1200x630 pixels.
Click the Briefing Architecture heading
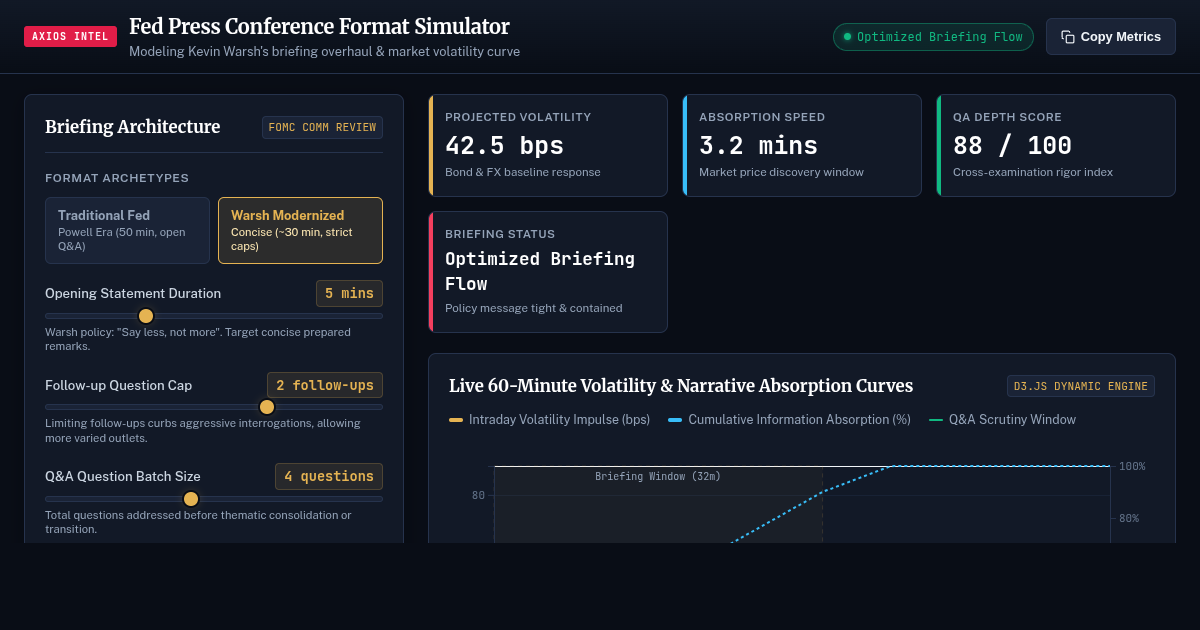[133, 127]
